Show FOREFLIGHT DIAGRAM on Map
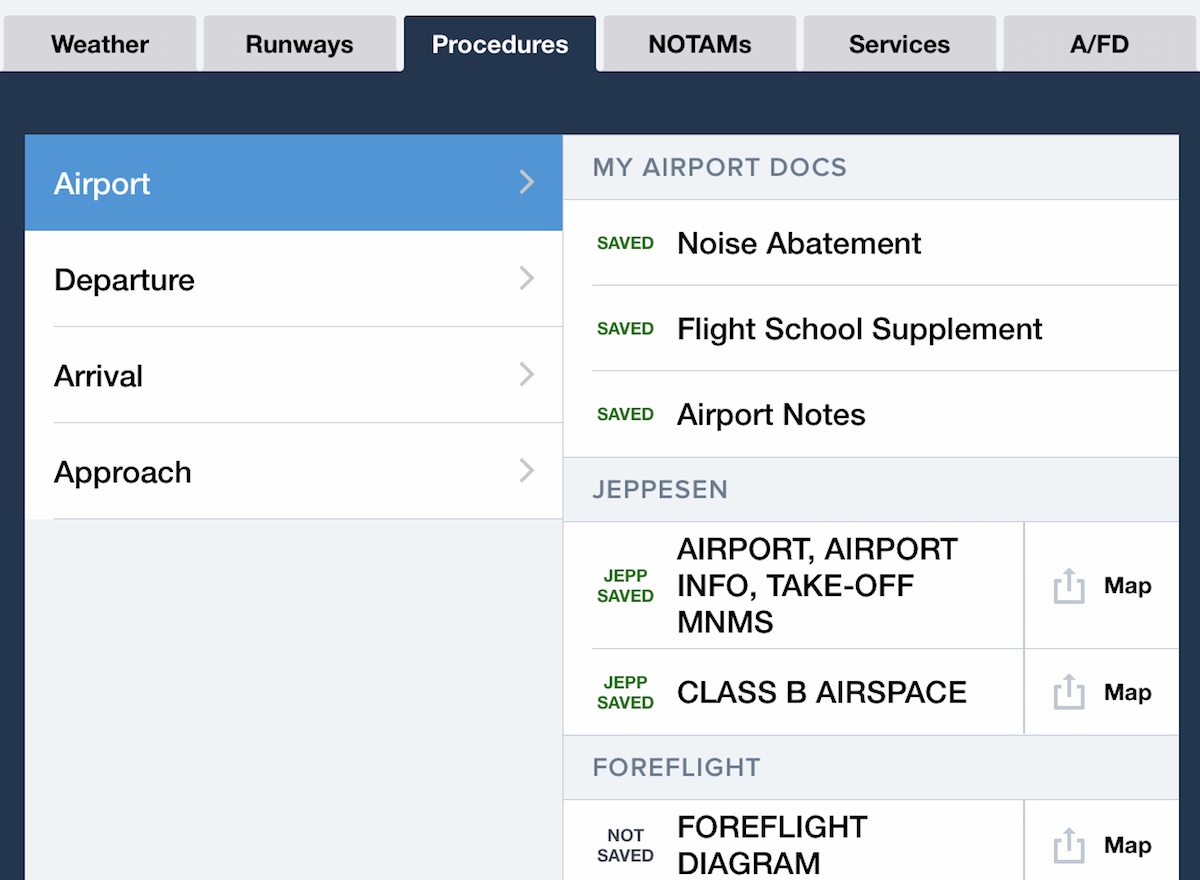Viewport: 1200px width, 880px height. click(1127, 846)
